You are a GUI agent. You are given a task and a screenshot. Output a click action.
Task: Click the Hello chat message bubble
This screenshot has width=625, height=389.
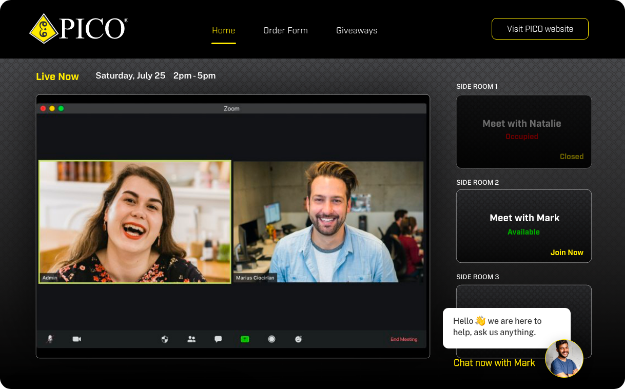pos(507,328)
